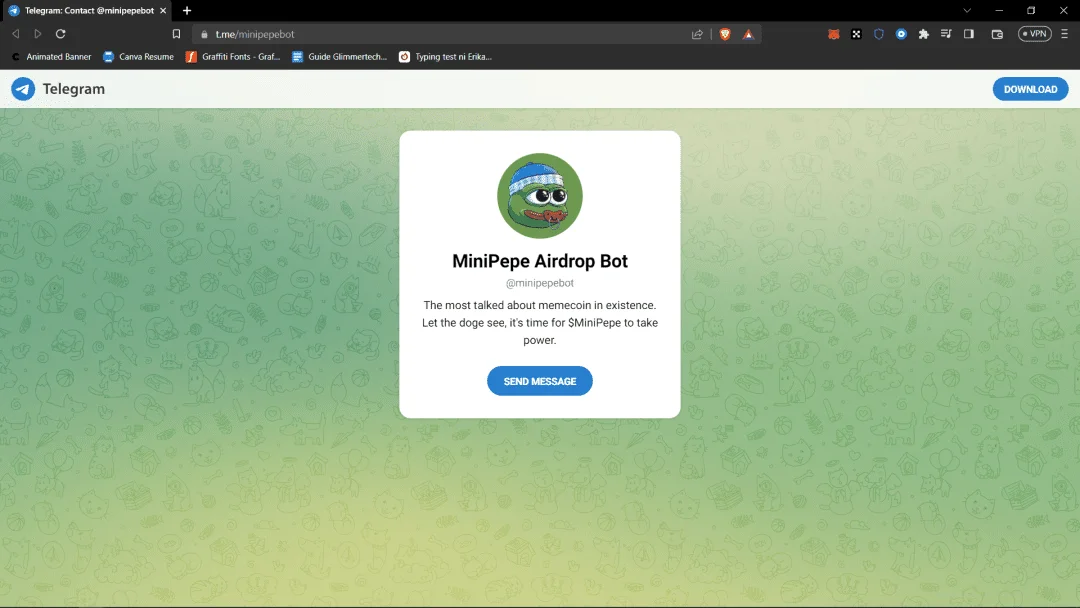1080x608 pixels.
Task: Select the @minipepebot username text
Action: [x=539, y=283]
